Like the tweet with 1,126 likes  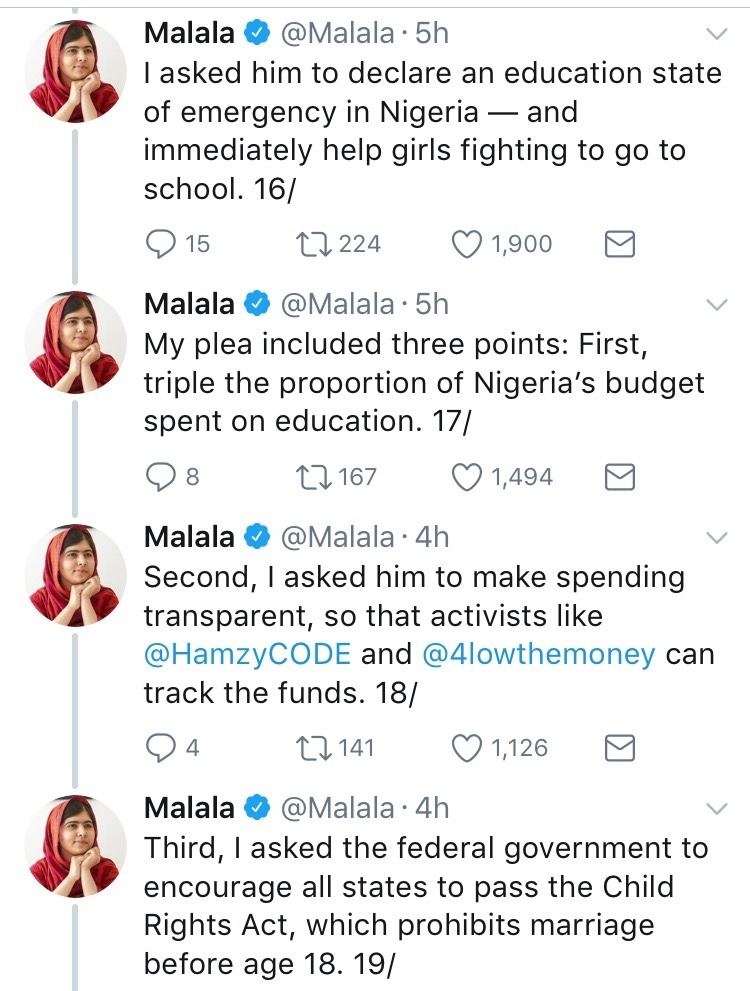(x=468, y=747)
